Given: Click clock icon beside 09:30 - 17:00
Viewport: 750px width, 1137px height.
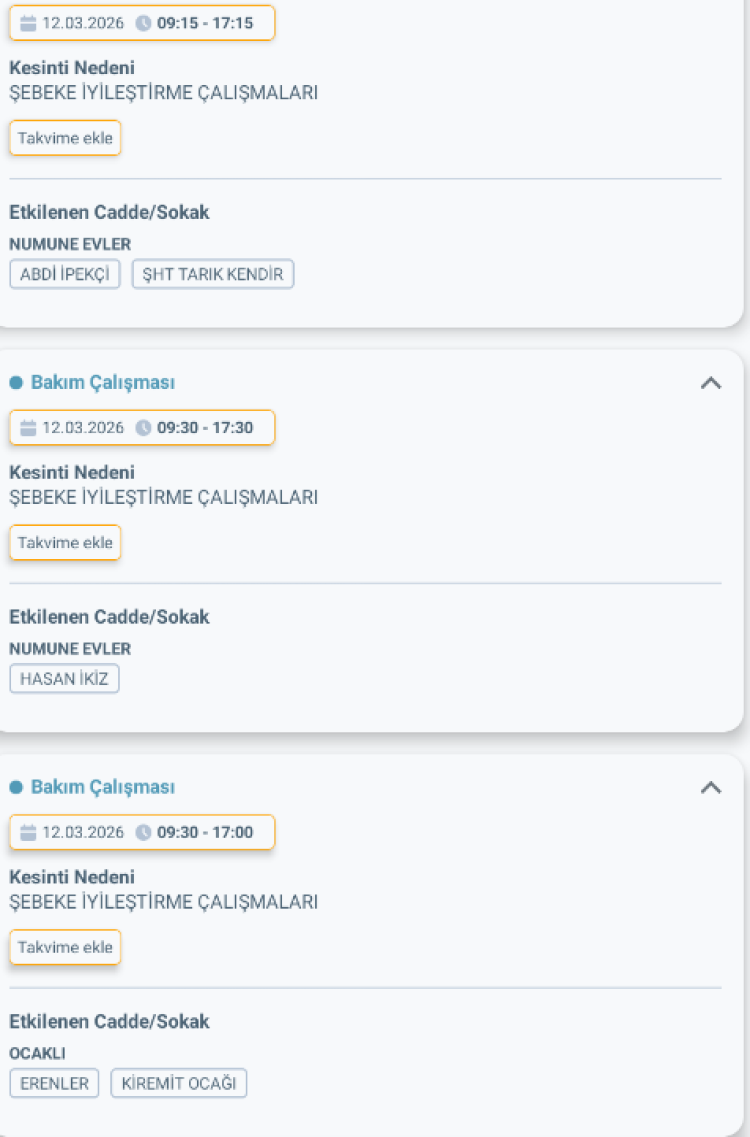Looking at the screenshot, I should 144,832.
